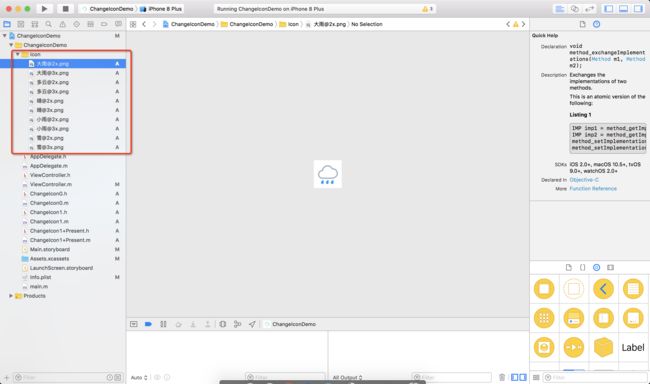Open Simulate Location arrow
The height and width of the screenshot is (384, 650).
click(x=252, y=324)
